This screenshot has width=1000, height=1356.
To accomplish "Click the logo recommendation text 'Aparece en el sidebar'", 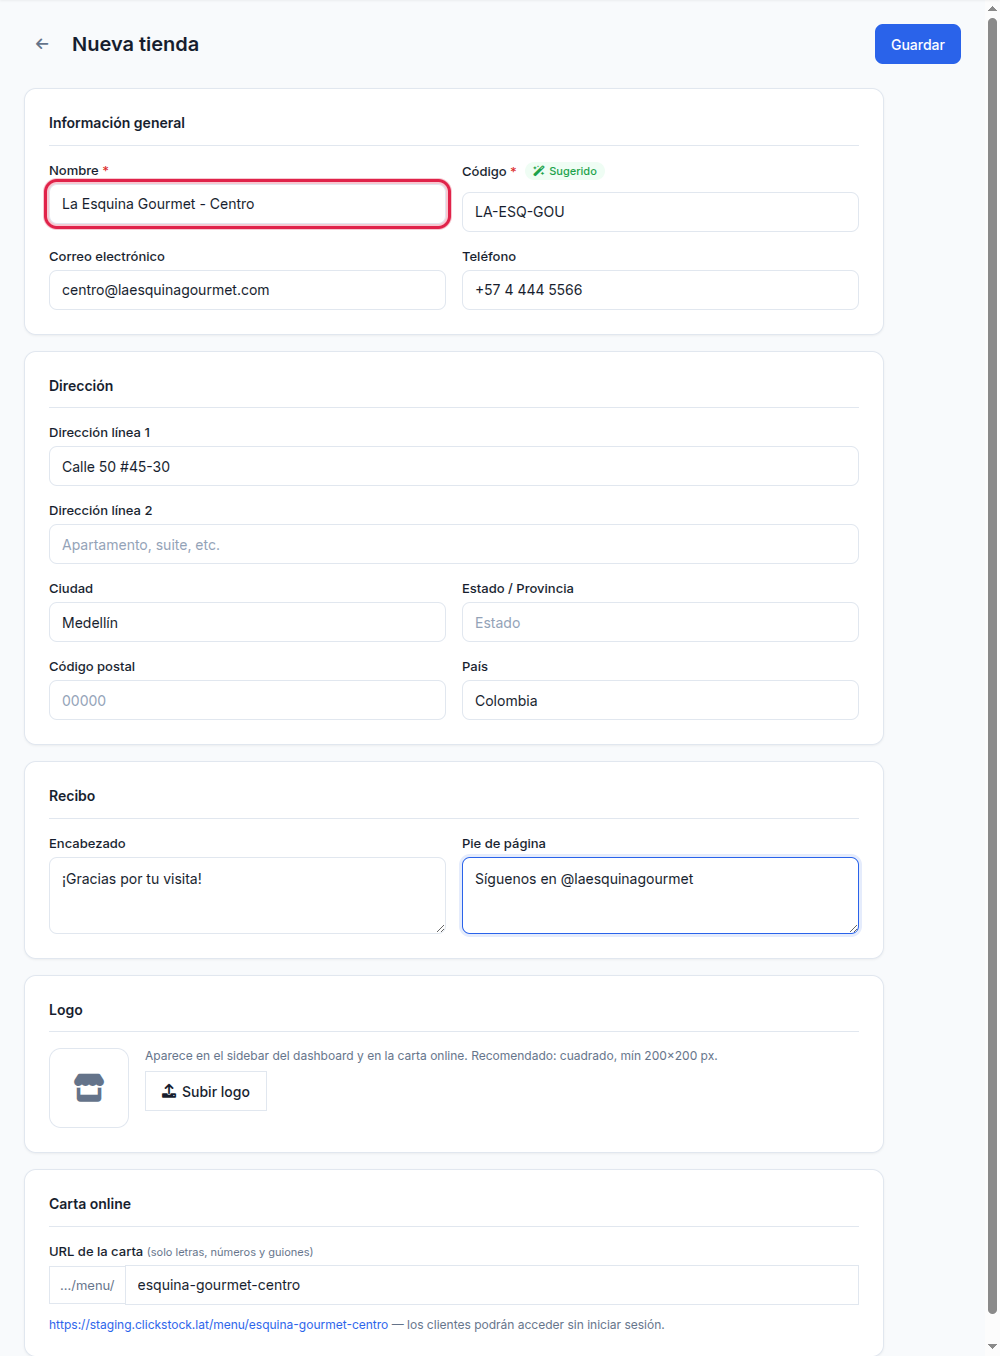I will coord(431,1056).
